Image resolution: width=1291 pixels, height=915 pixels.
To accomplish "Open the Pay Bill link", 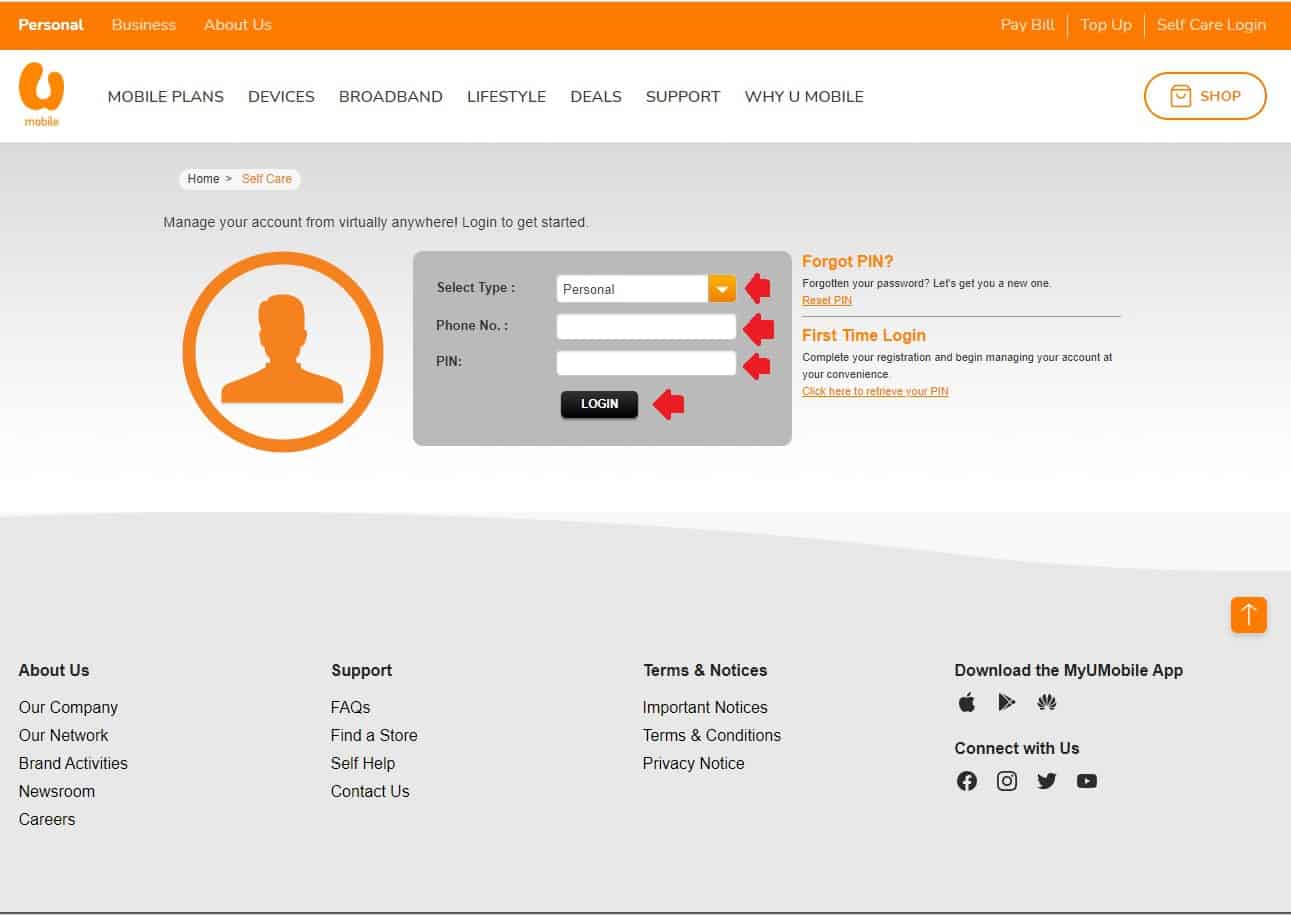I will 1028,24.
